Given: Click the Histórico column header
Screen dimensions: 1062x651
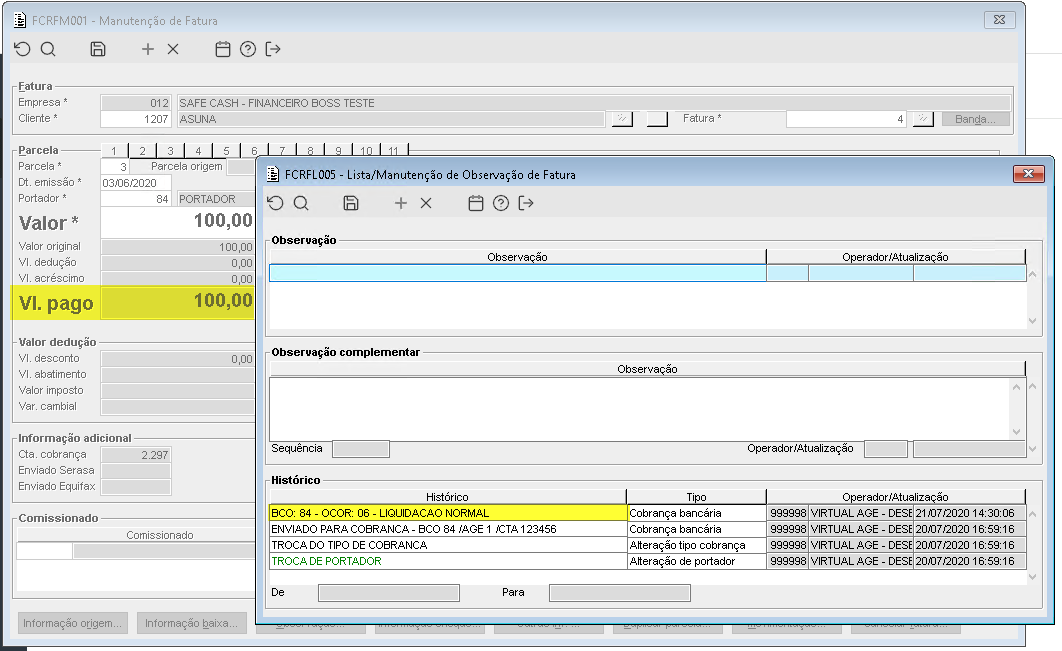Looking at the screenshot, I should click(x=447, y=497).
